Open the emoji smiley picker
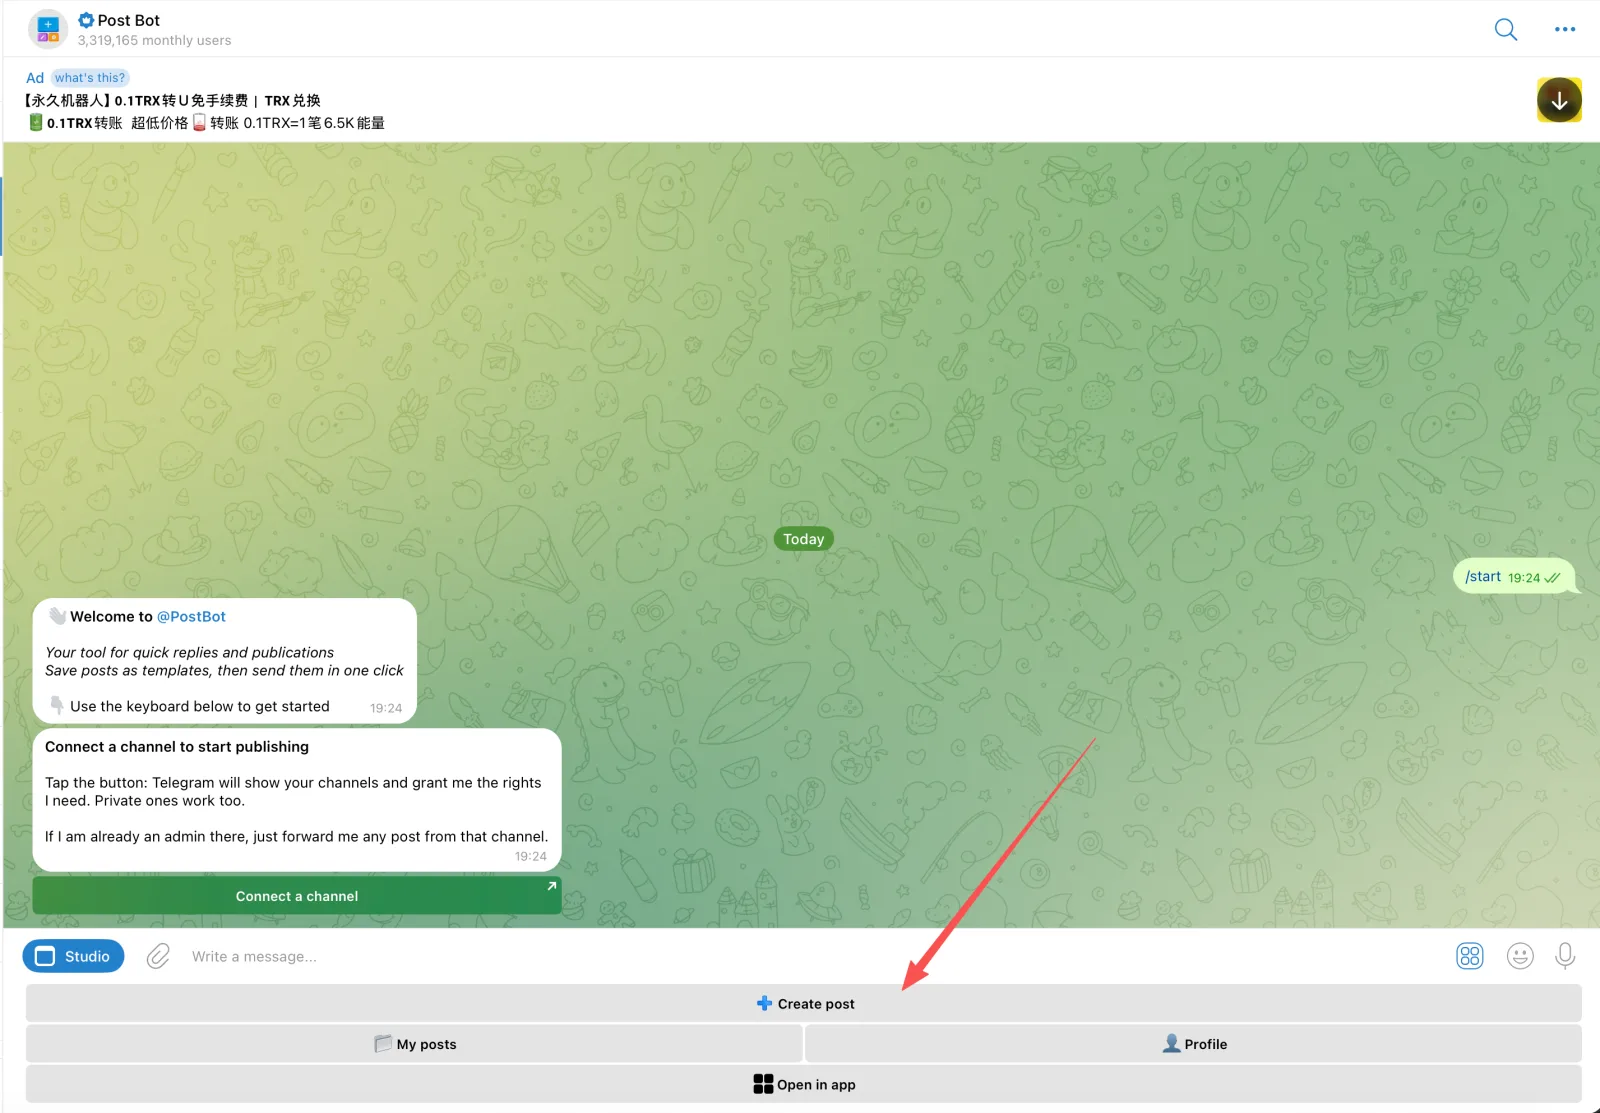This screenshot has width=1600, height=1113. pos(1520,957)
